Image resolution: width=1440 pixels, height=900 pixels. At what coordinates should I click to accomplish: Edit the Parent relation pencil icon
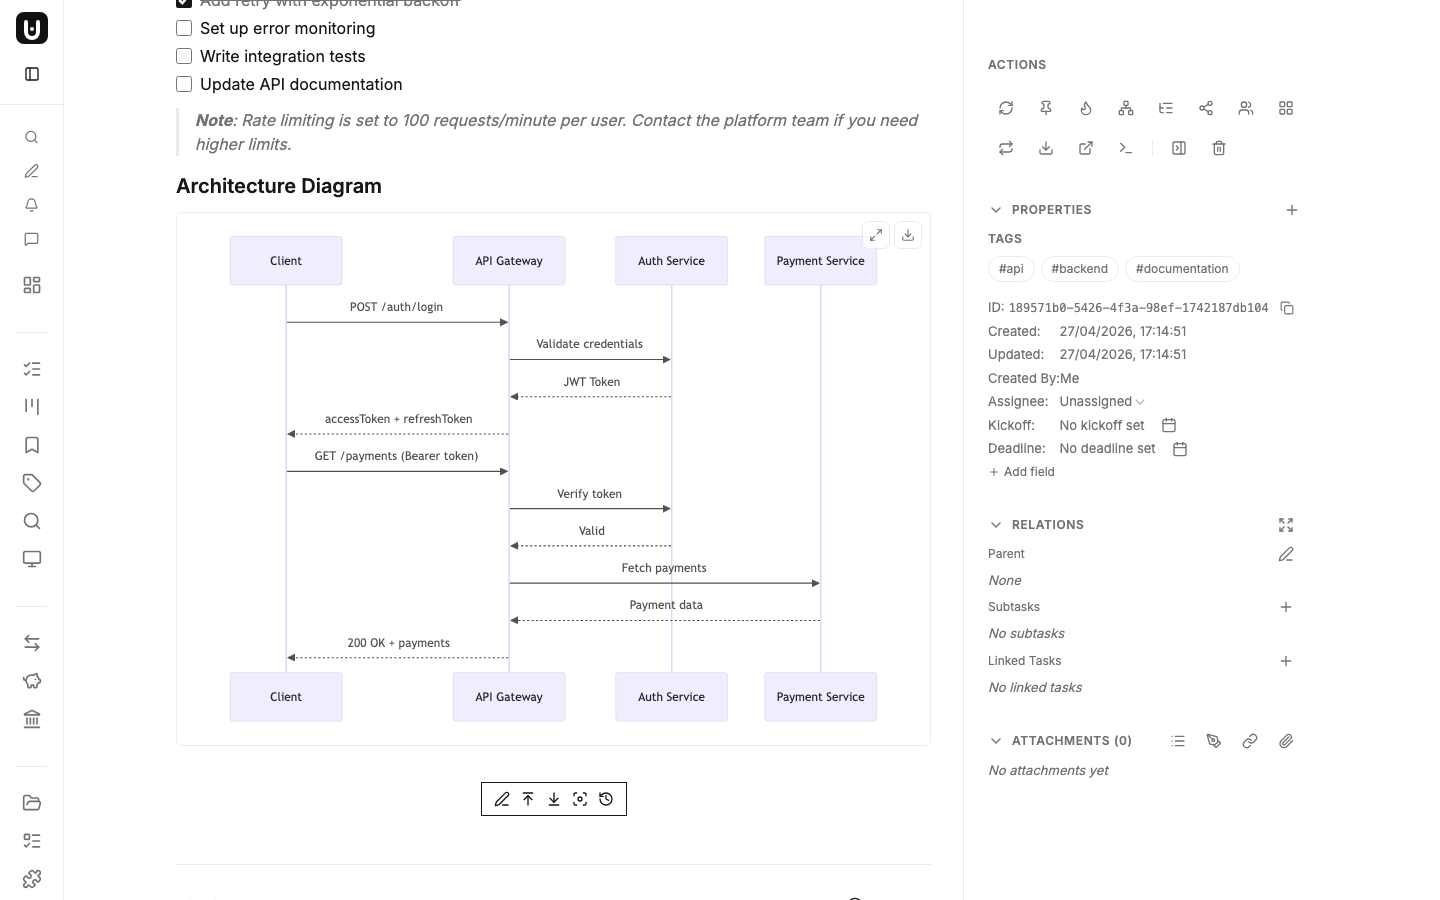point(1286,554)
